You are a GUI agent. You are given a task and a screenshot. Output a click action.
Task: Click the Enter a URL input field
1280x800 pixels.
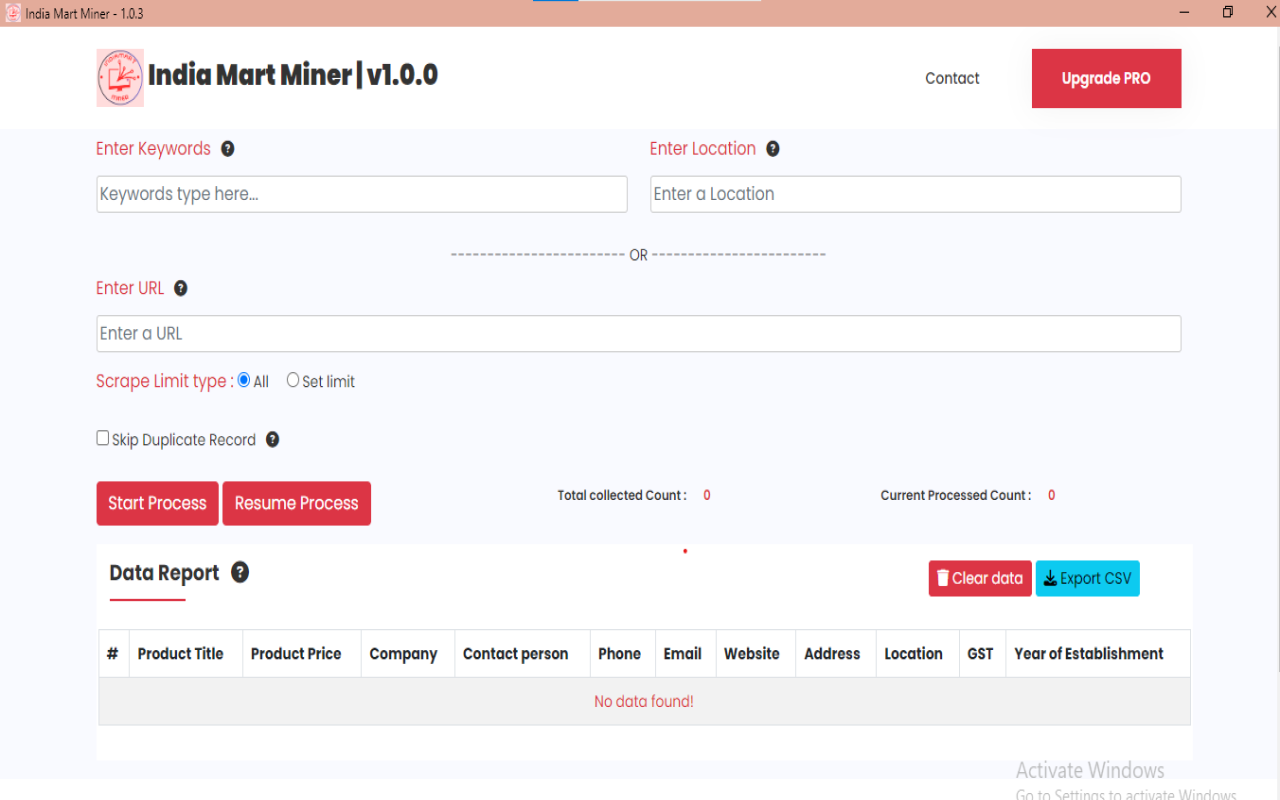click(638, 333)
